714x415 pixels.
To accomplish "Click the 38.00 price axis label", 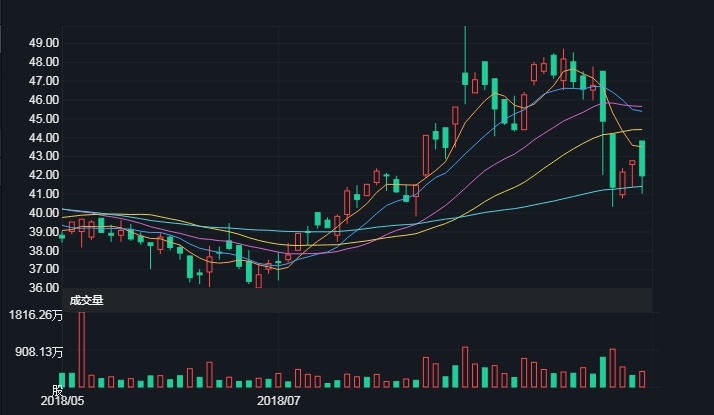I will 44,250.
